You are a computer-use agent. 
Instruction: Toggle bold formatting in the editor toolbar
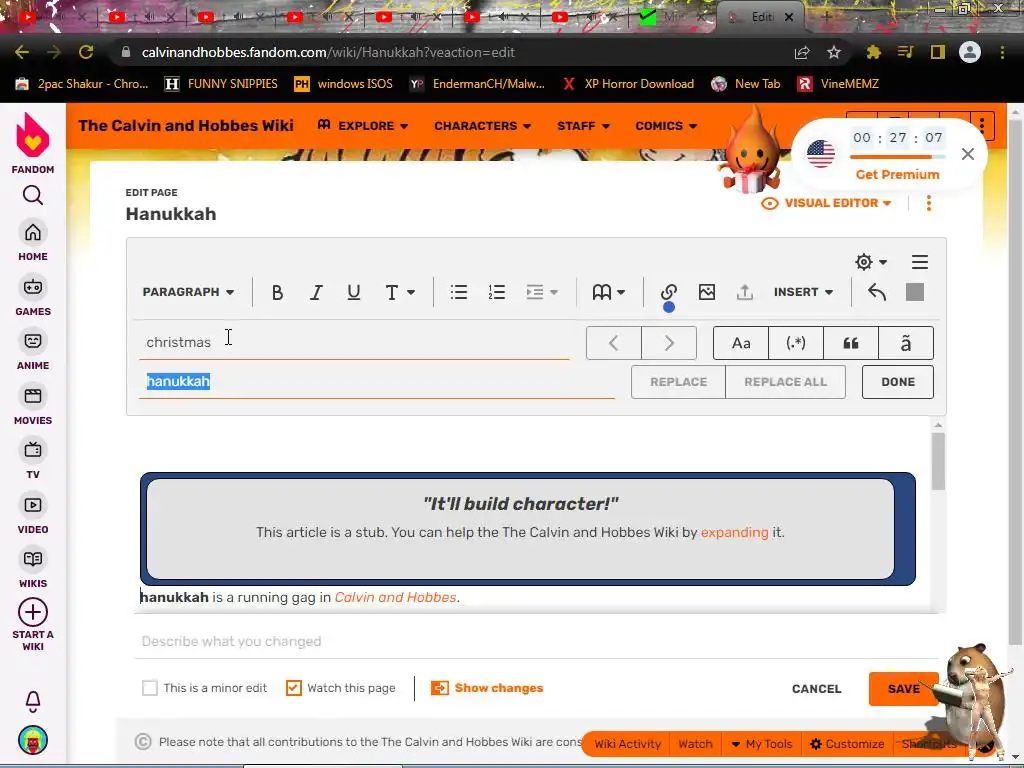pos(277,292)
